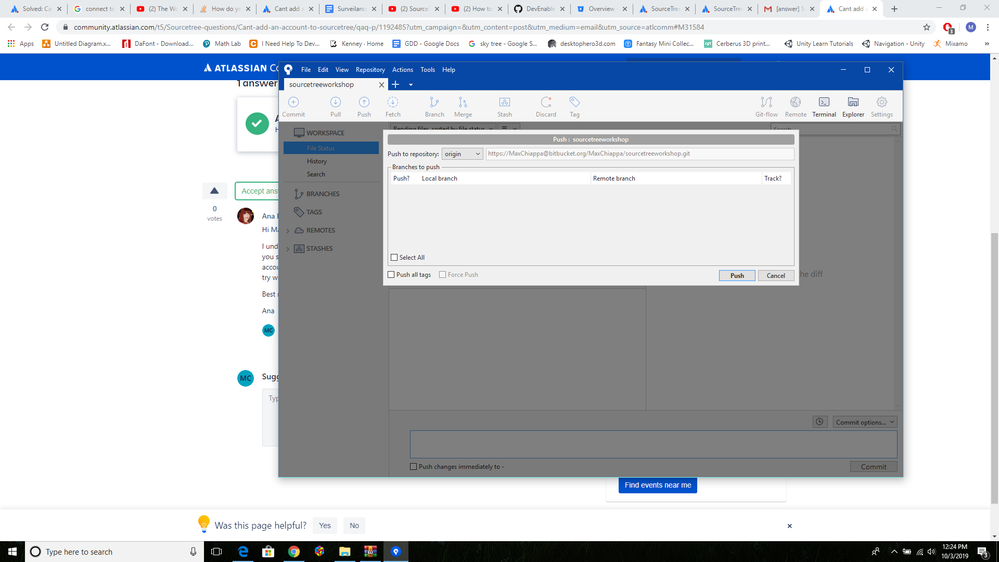Bookmark this page with the star icon

[x=926, y=27]
